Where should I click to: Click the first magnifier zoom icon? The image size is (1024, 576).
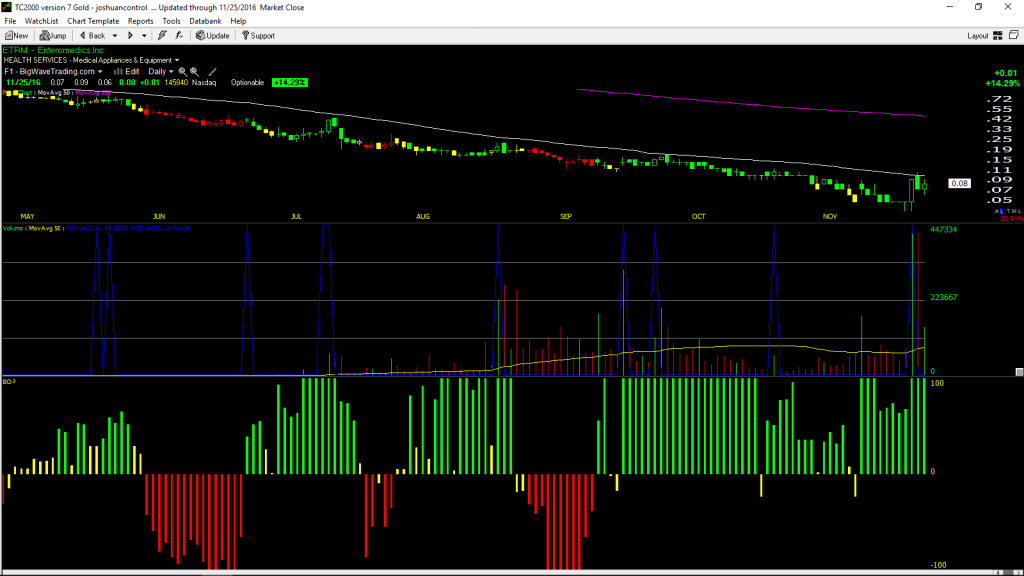pyautogui.click(x=182, y=72)
